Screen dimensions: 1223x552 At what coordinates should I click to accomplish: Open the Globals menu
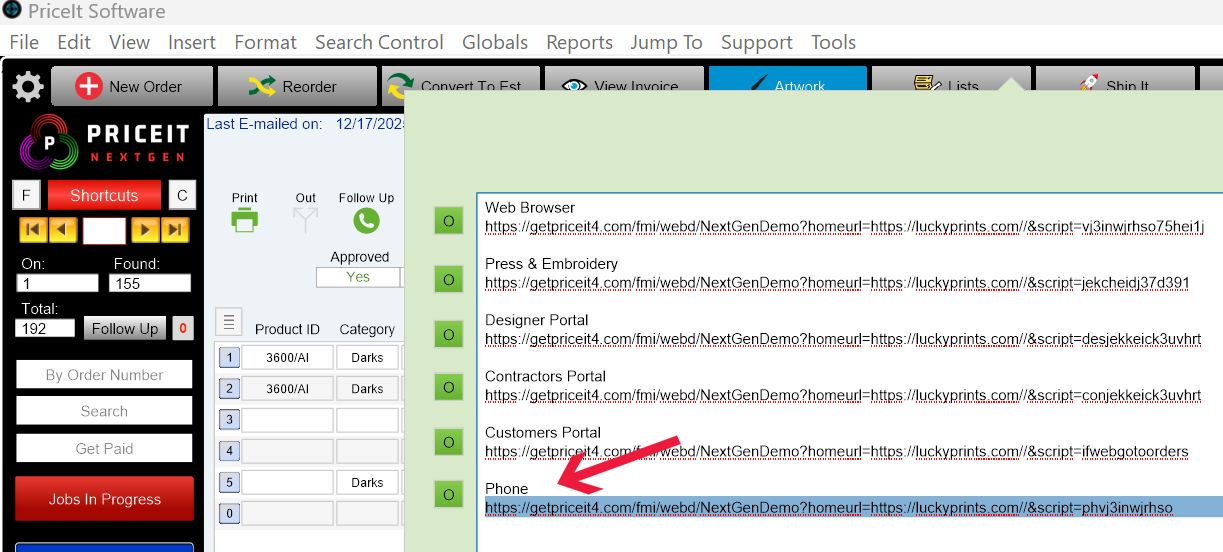(495, 42)
